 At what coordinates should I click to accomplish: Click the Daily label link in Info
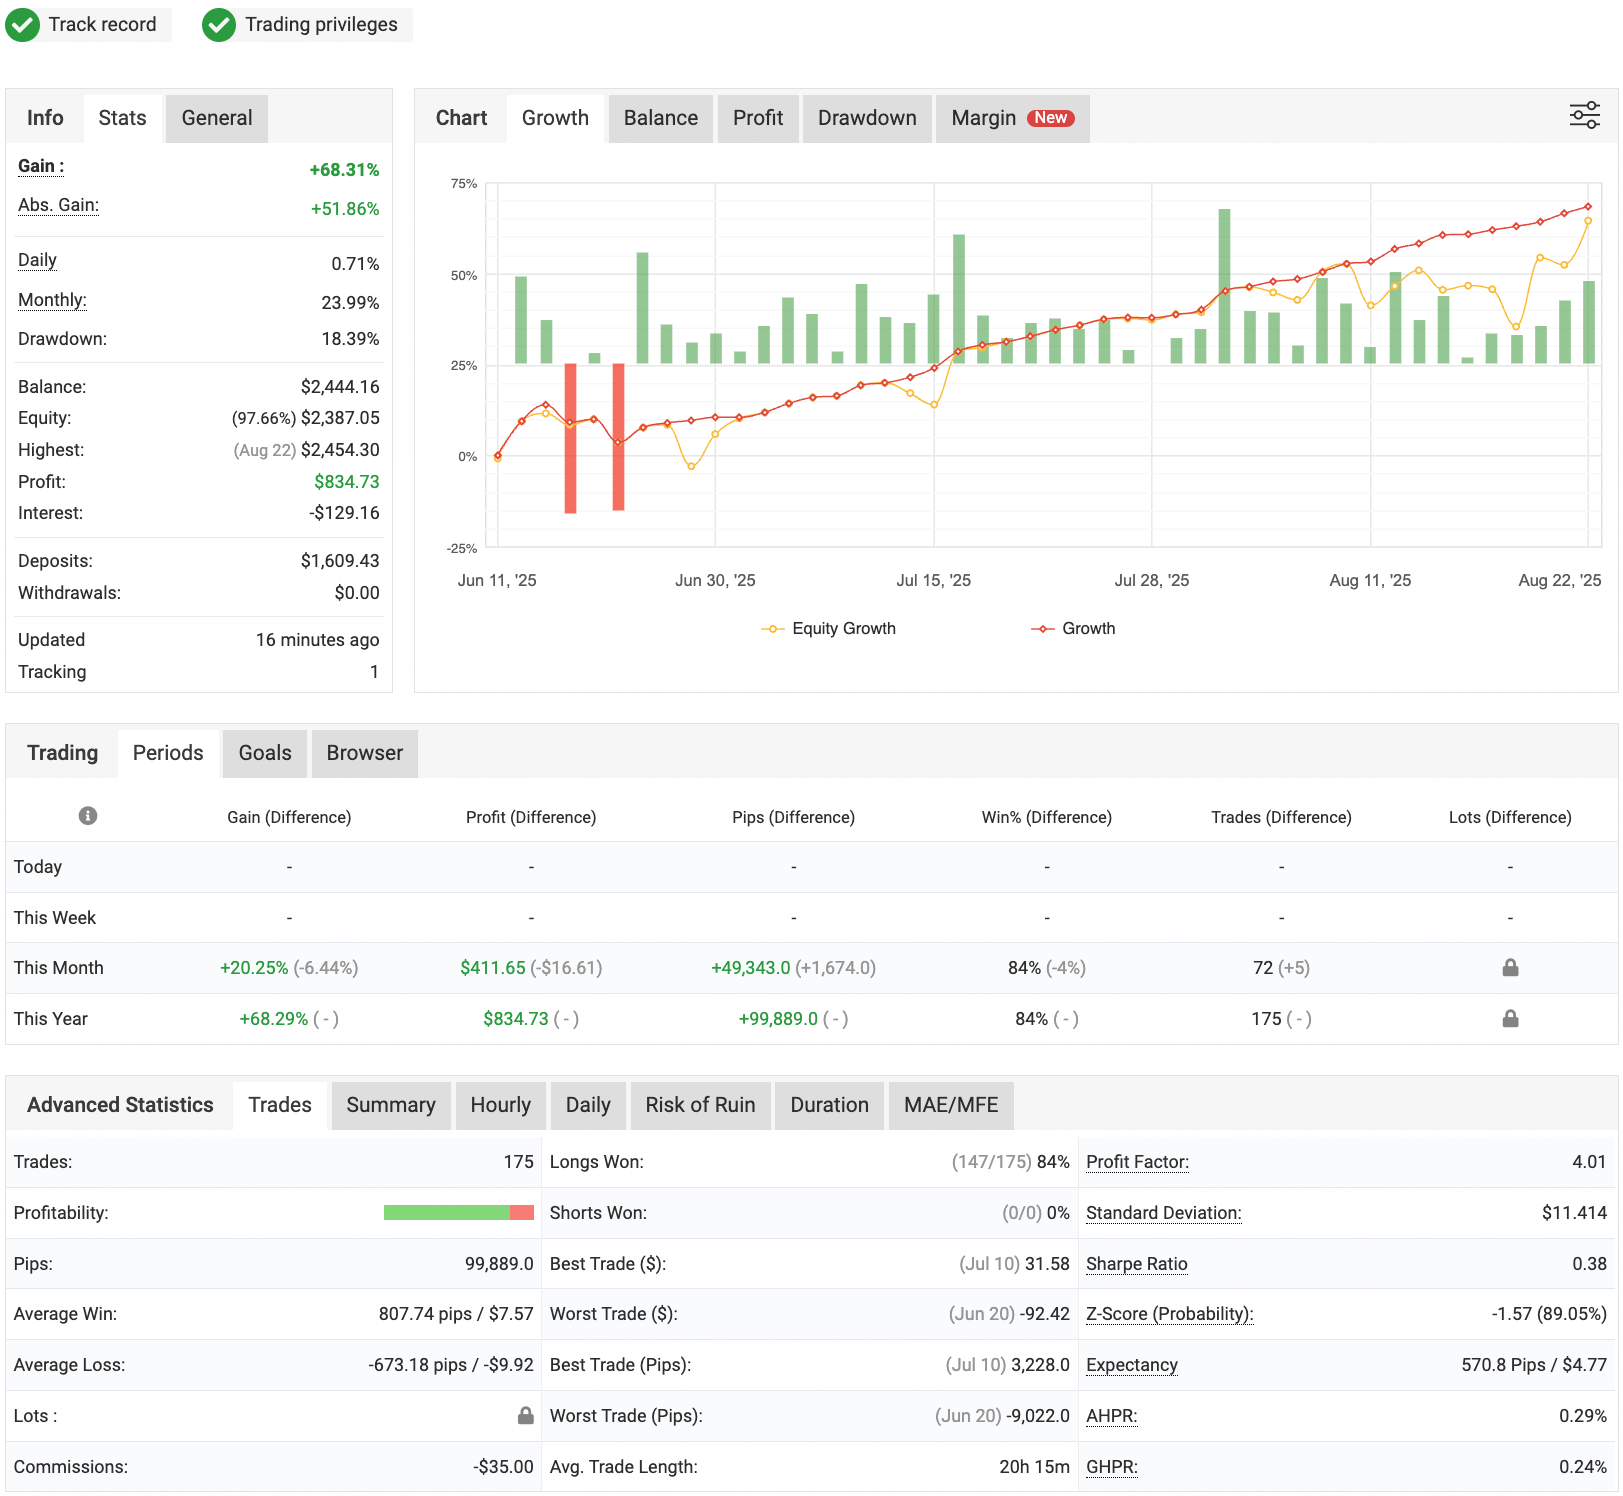pos(37,261)
